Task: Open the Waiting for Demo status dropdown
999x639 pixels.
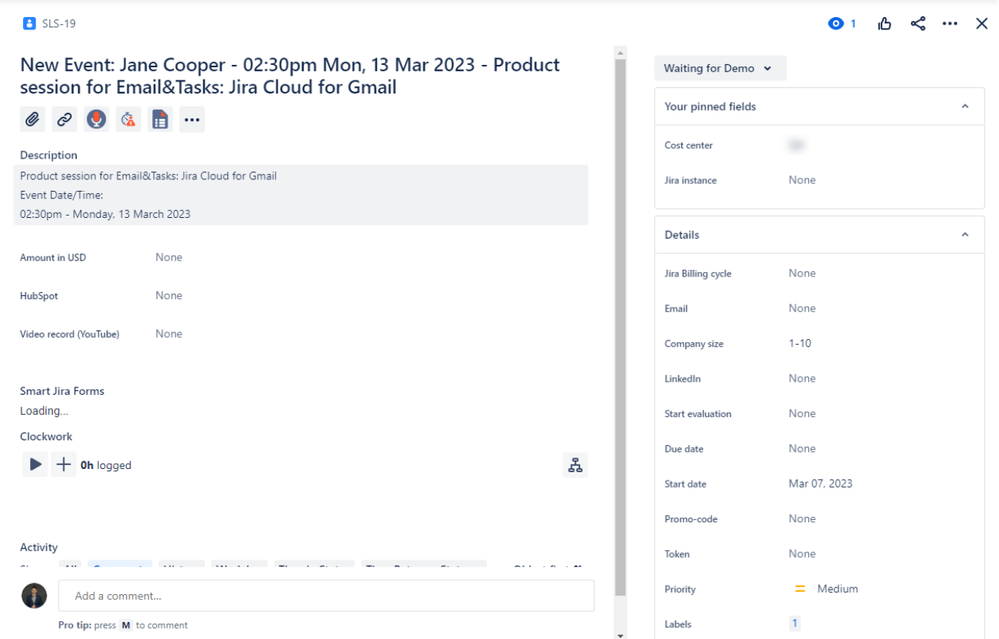Action: pyautogui.click(x=719, y=68)
